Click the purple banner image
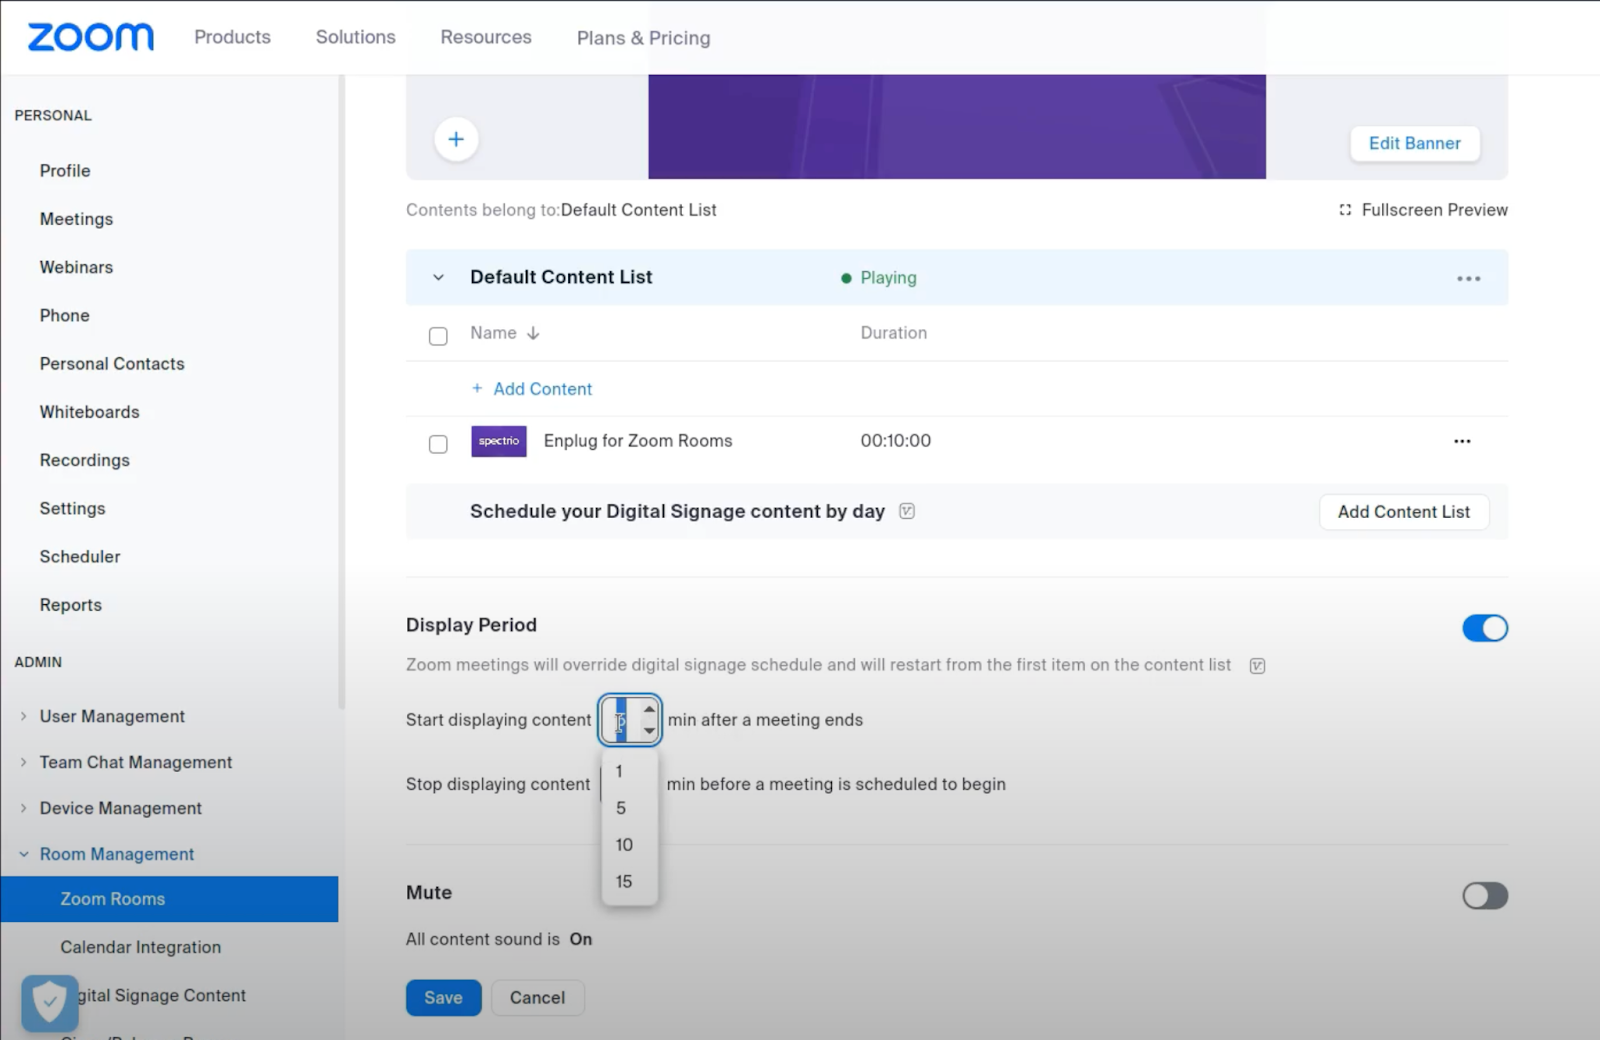The height and width of the screenshot is (1040, 1600). tap(957, 127)
